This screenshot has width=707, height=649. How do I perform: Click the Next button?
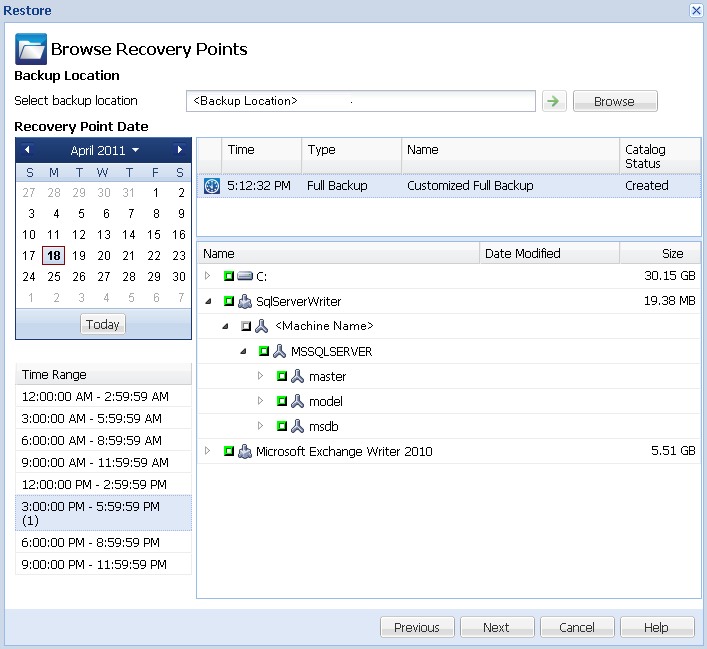496,627
